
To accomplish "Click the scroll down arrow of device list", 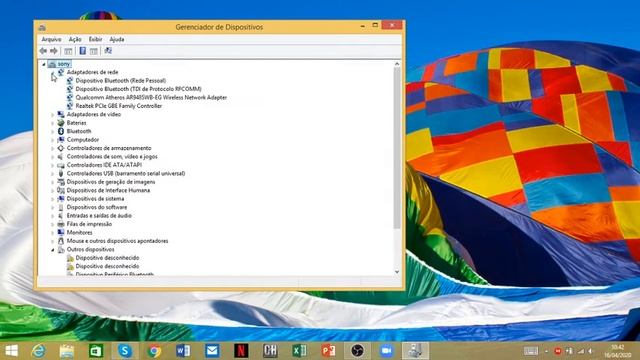I will tap(397, 272).
